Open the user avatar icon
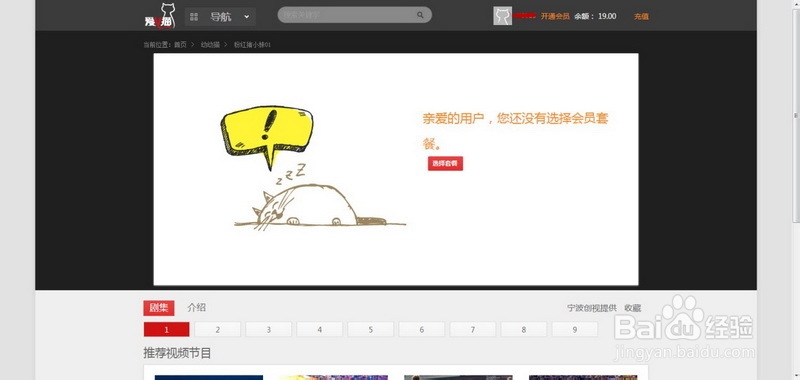Image resolution: width=800 pixels, height=380 pixels. [502, 16]
